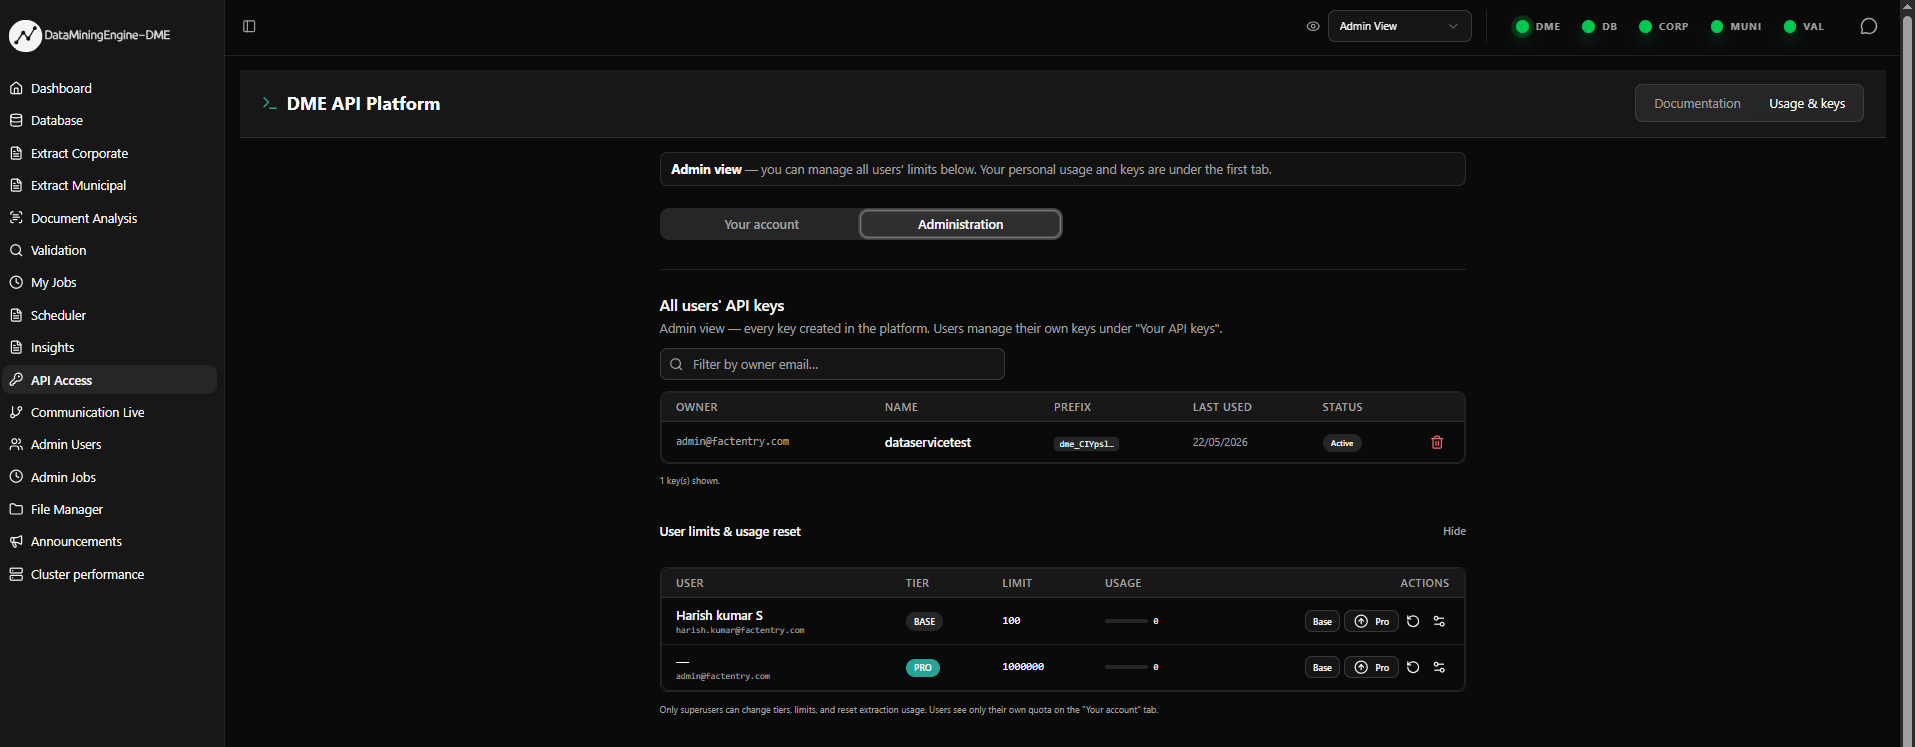The image size is (1915, 747).
Task: Open Validation page
Action: (110, 250)
